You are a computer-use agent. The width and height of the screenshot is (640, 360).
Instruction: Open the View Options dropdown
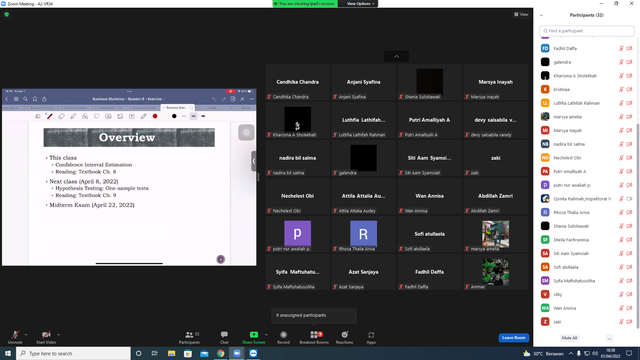click(x=360, y=4)
